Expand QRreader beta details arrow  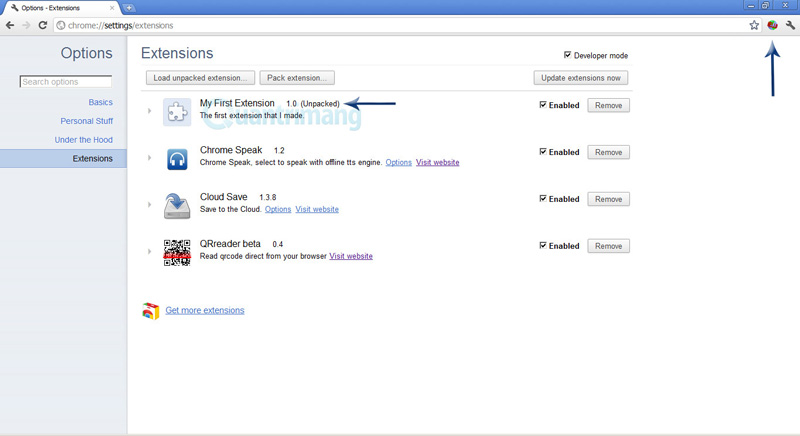coord(149,251)
